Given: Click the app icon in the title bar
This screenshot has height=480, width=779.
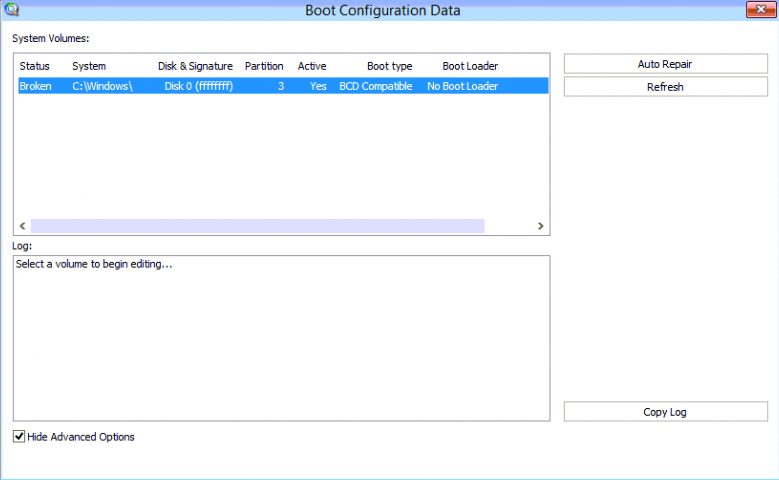Looking at the screenshot, I should tap(12, 10).
